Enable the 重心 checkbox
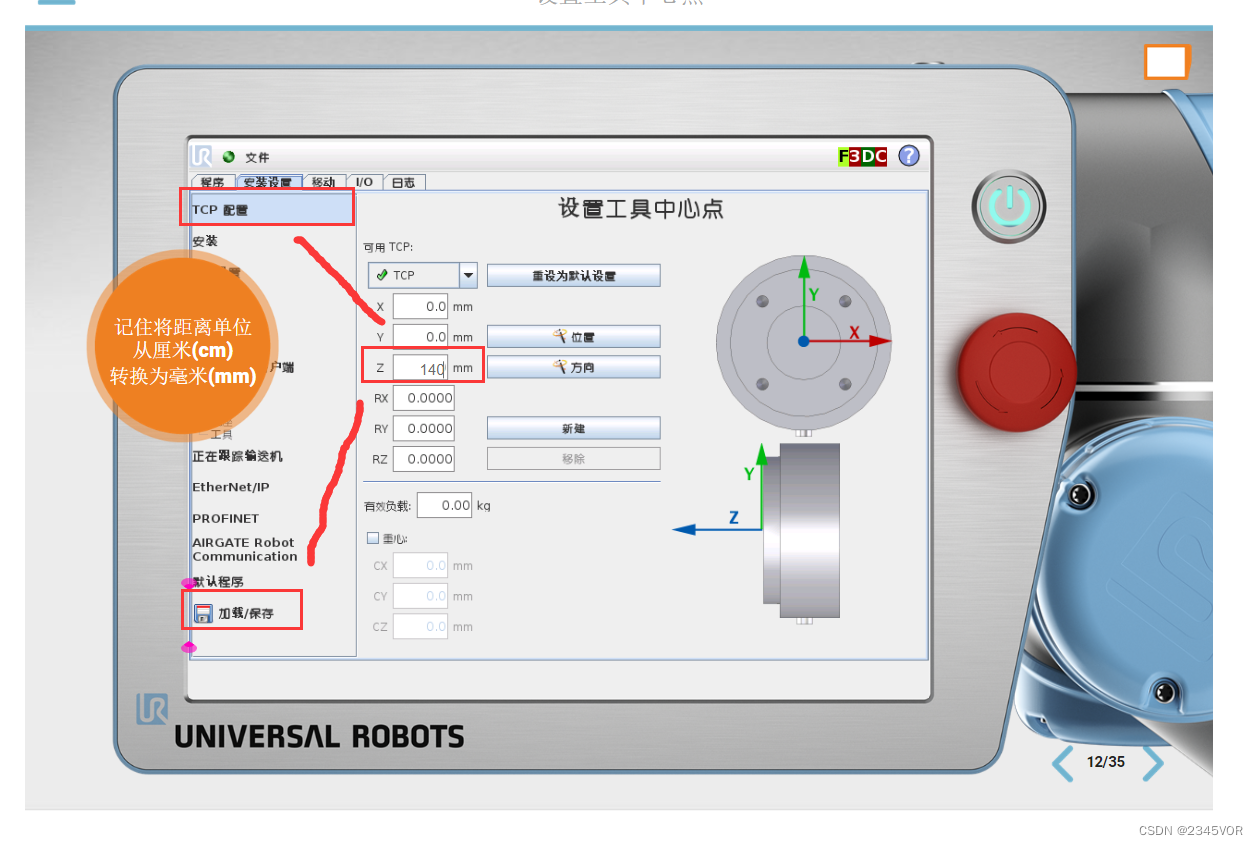This screenshot has height=845, width=1258. [x=373, y=538]
